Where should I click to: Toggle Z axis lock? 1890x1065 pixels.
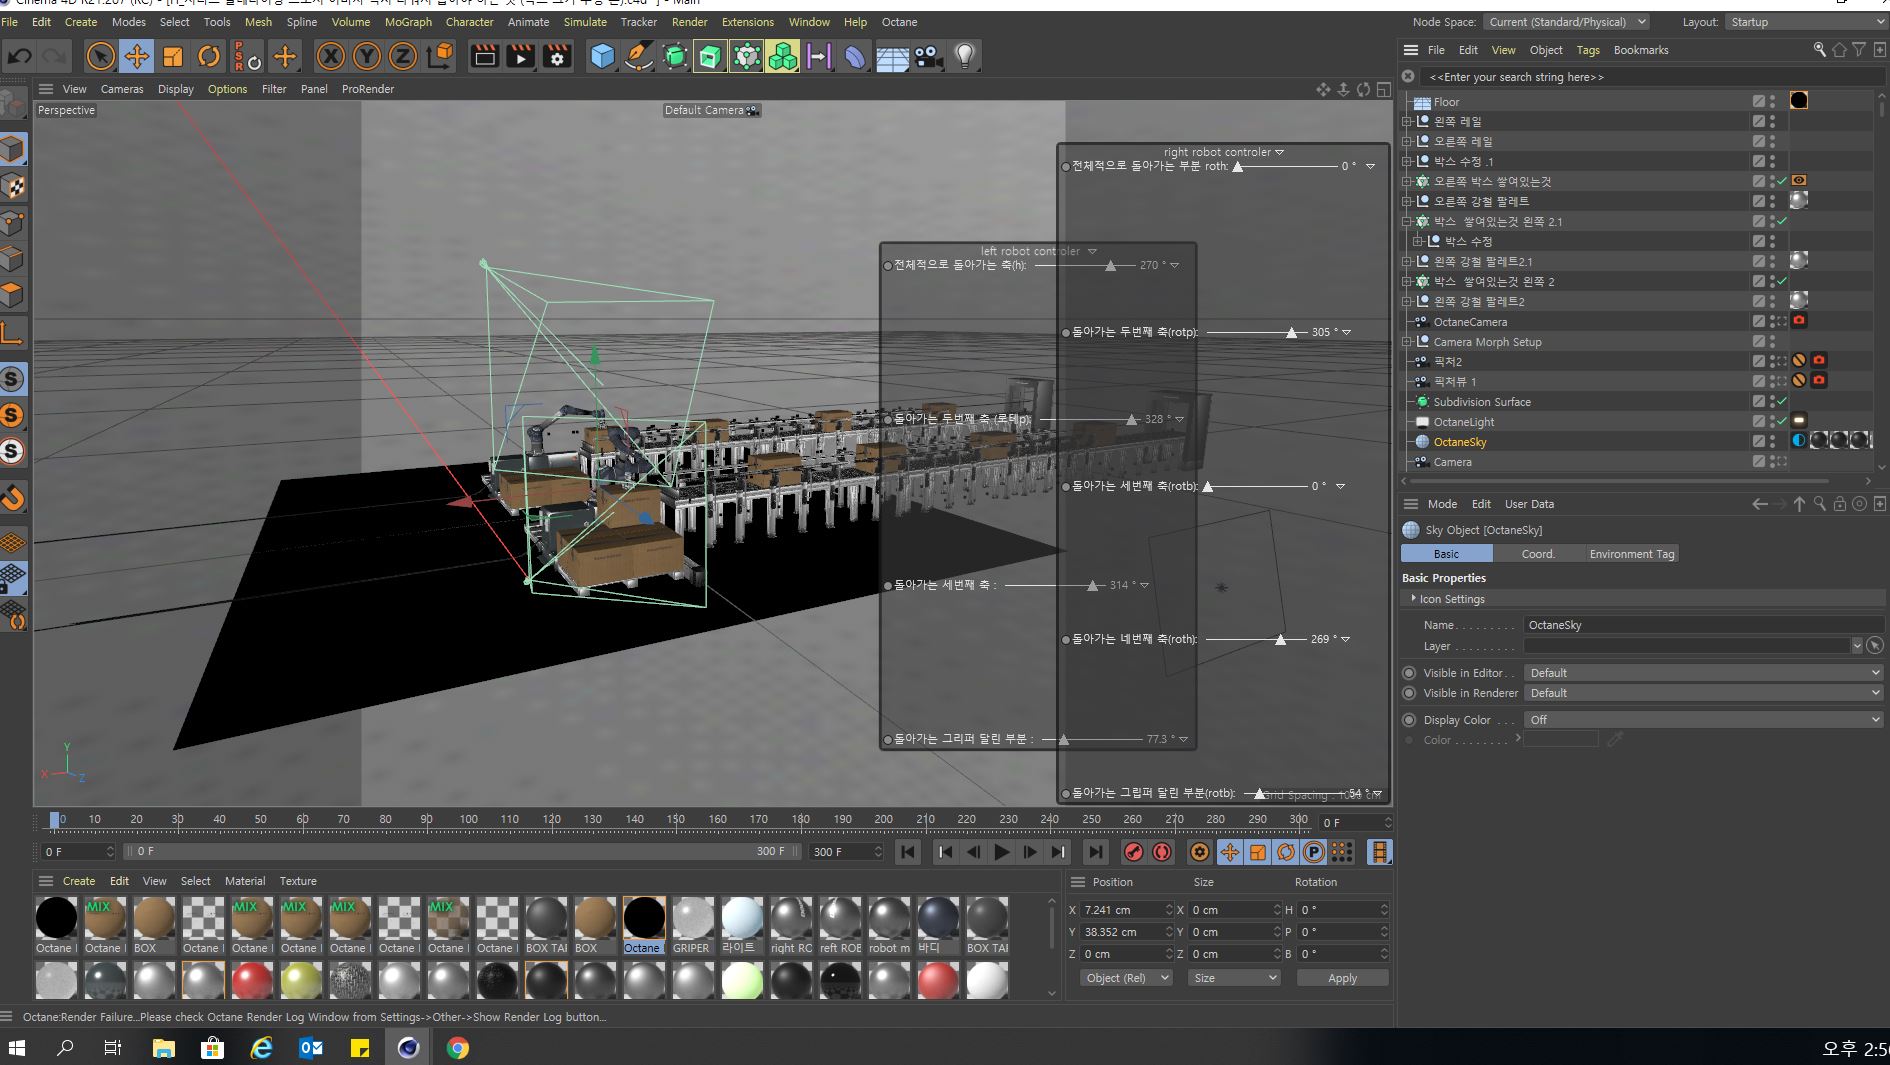click(x=402, y=57)
